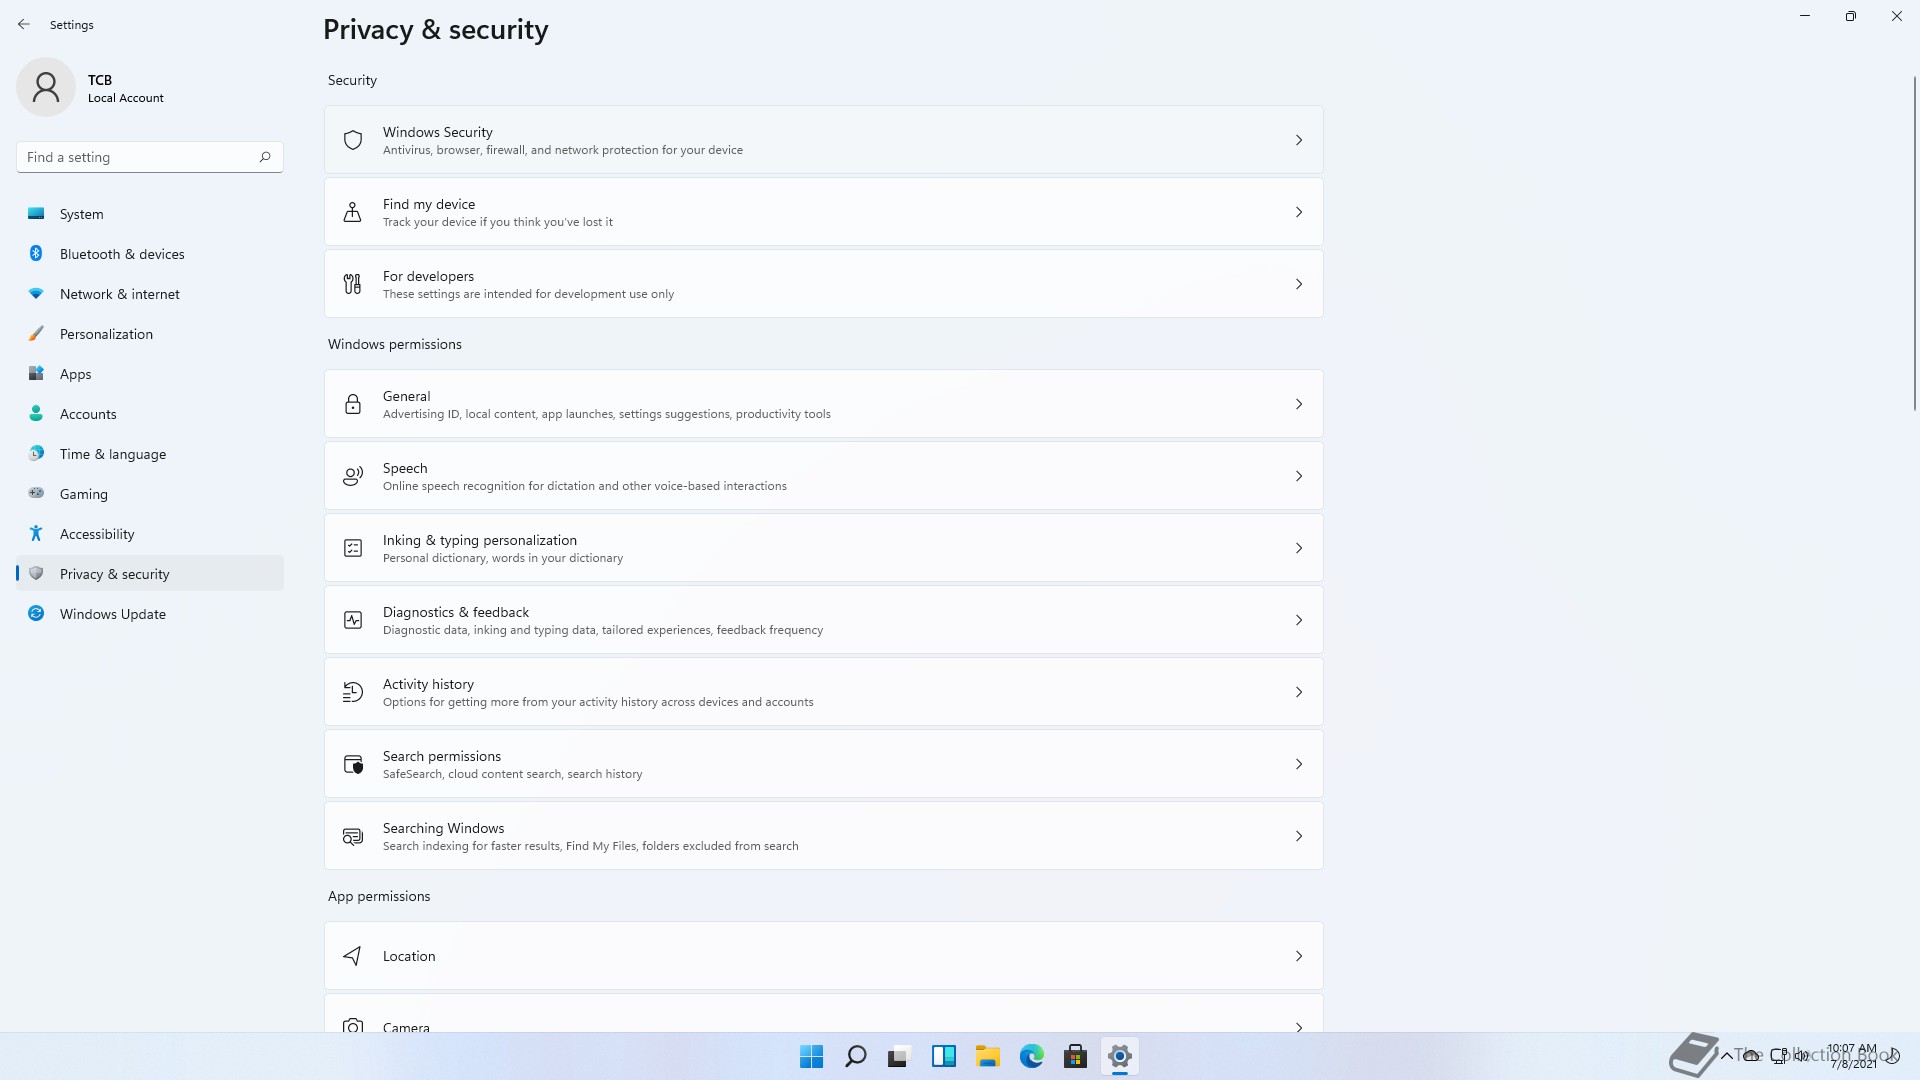Expand Speech row chevron
The height and width of the screenshot is (1080, 1920).
coord(1299,476)
